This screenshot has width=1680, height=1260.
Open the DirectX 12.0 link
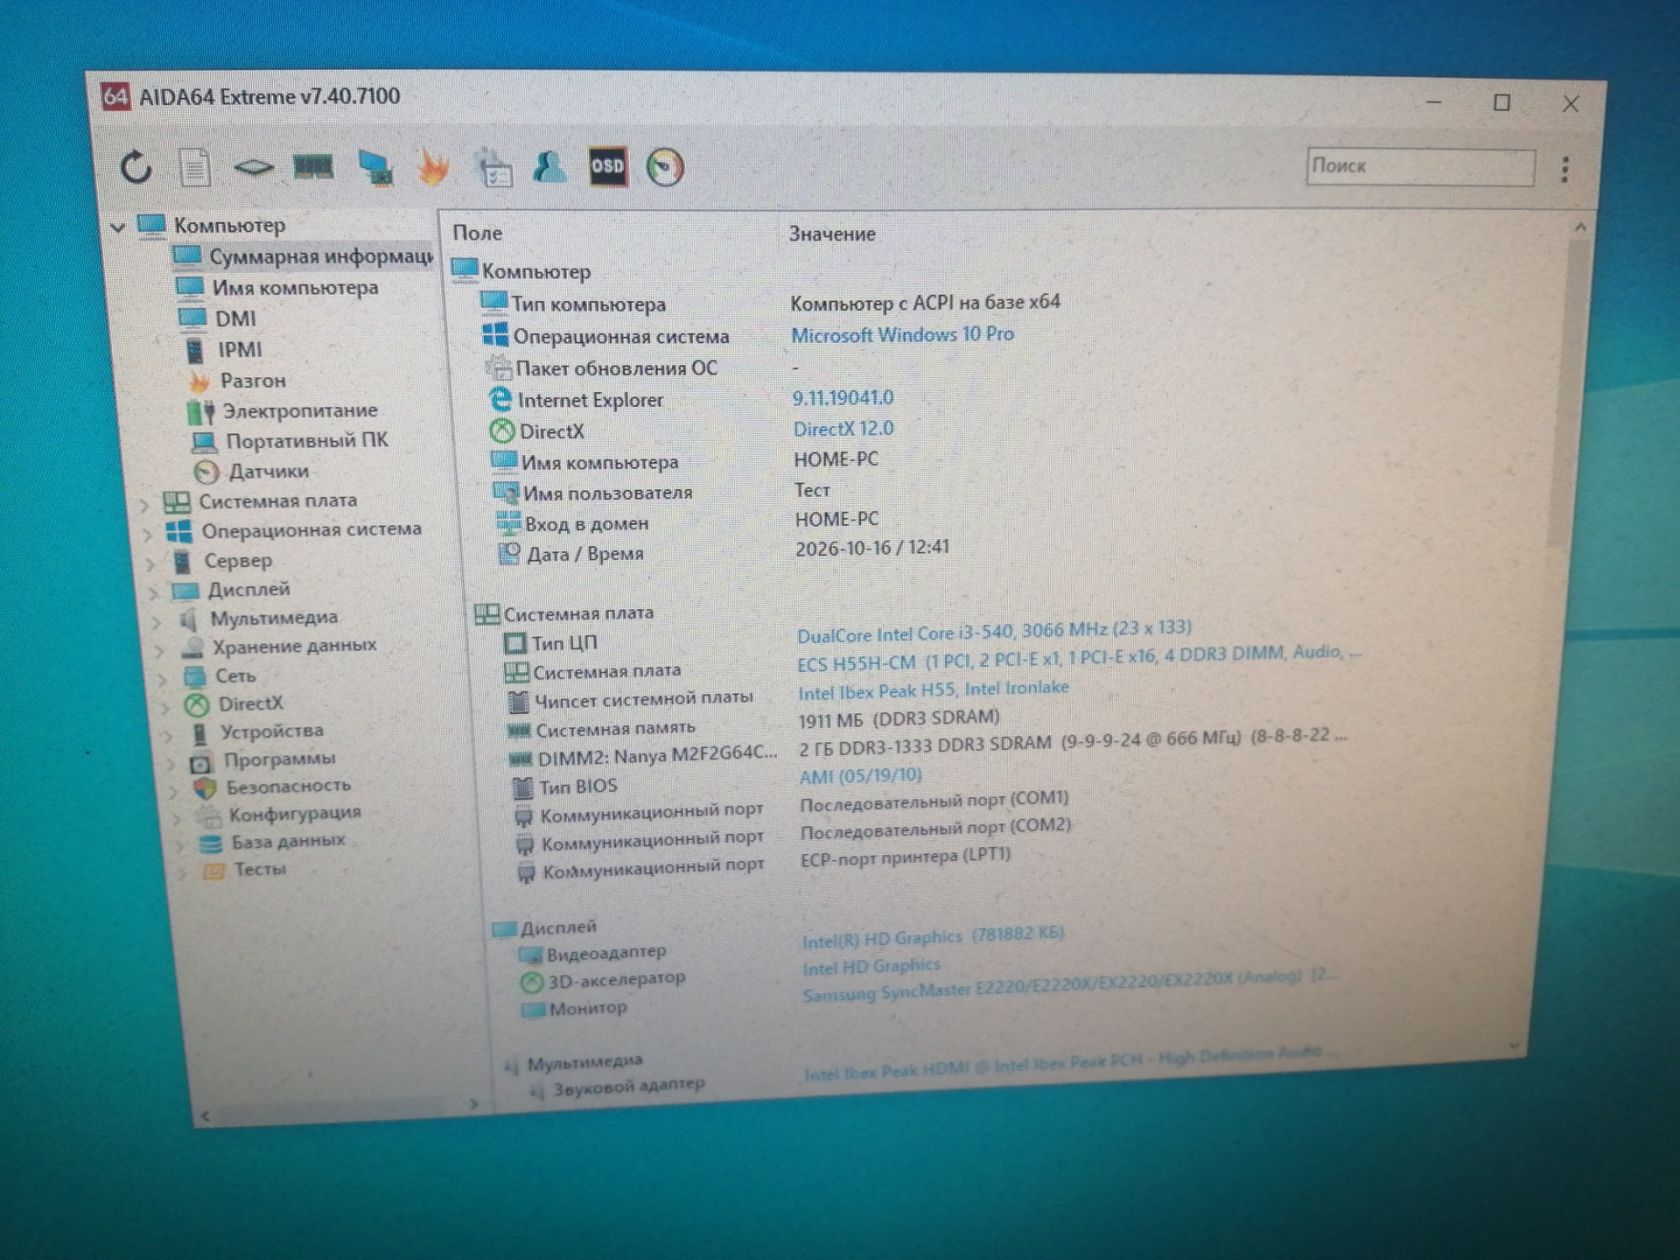pos(843,429)
